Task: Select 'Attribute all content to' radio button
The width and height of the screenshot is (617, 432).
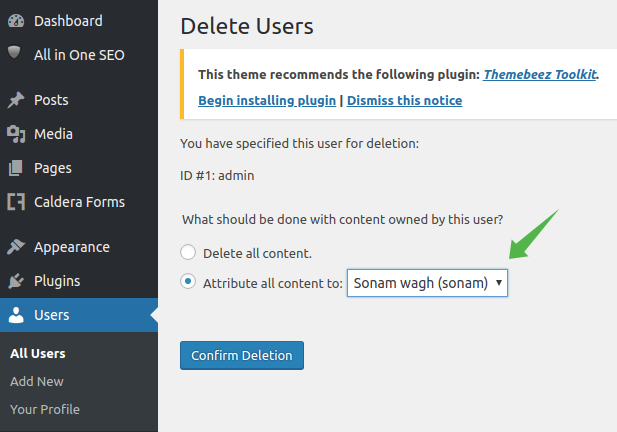Action: [188, 282]
